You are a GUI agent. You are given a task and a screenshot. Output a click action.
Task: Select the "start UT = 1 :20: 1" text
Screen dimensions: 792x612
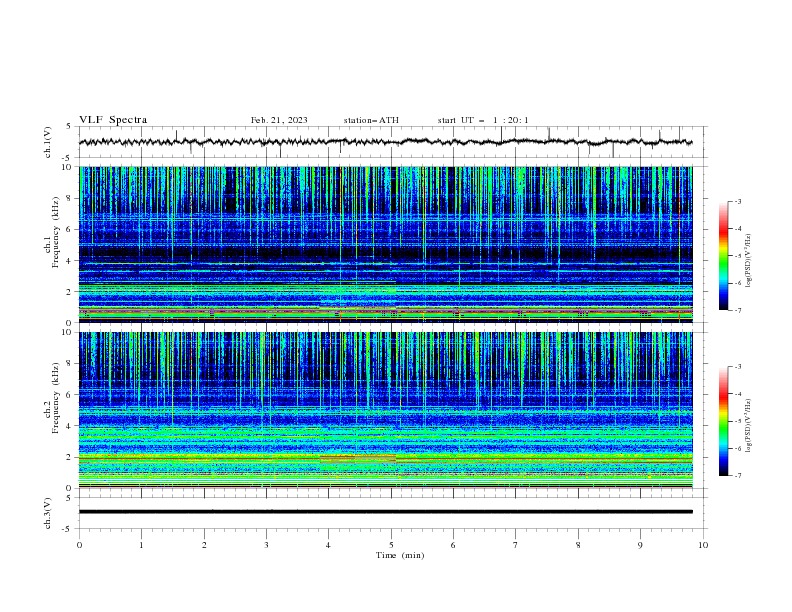[x=483, y=120]
